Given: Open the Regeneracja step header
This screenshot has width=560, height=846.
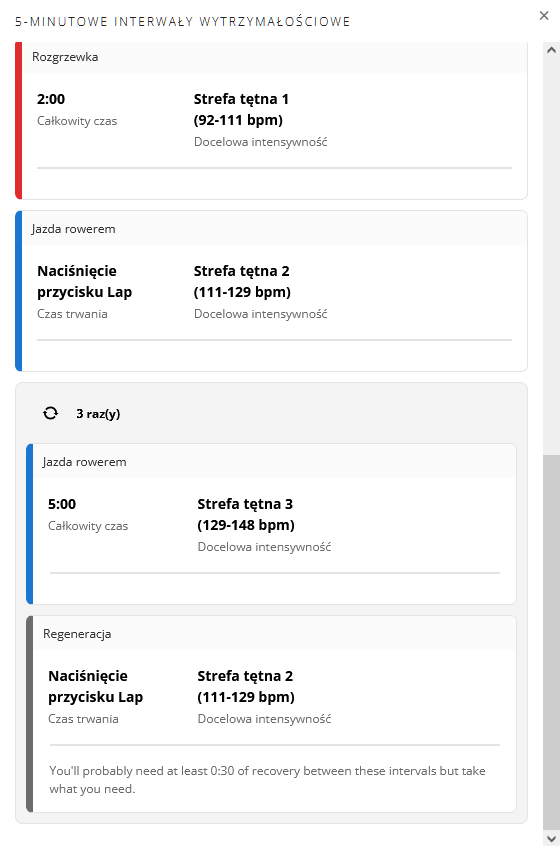Looking at the screenshot, I should click(x=274, y=633).
